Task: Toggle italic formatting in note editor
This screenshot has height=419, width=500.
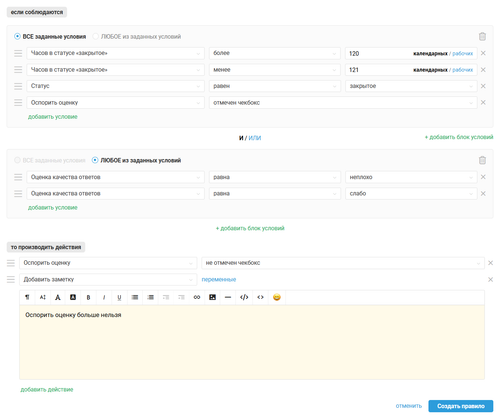Action: 104,297
